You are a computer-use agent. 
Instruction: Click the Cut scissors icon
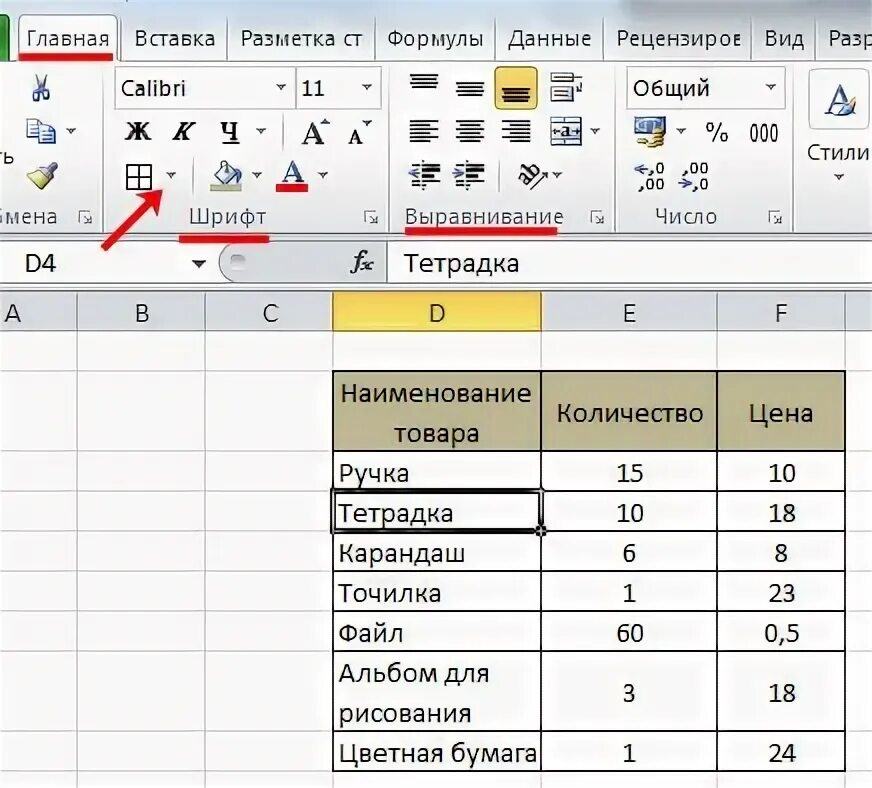click(x=41, y=88)
